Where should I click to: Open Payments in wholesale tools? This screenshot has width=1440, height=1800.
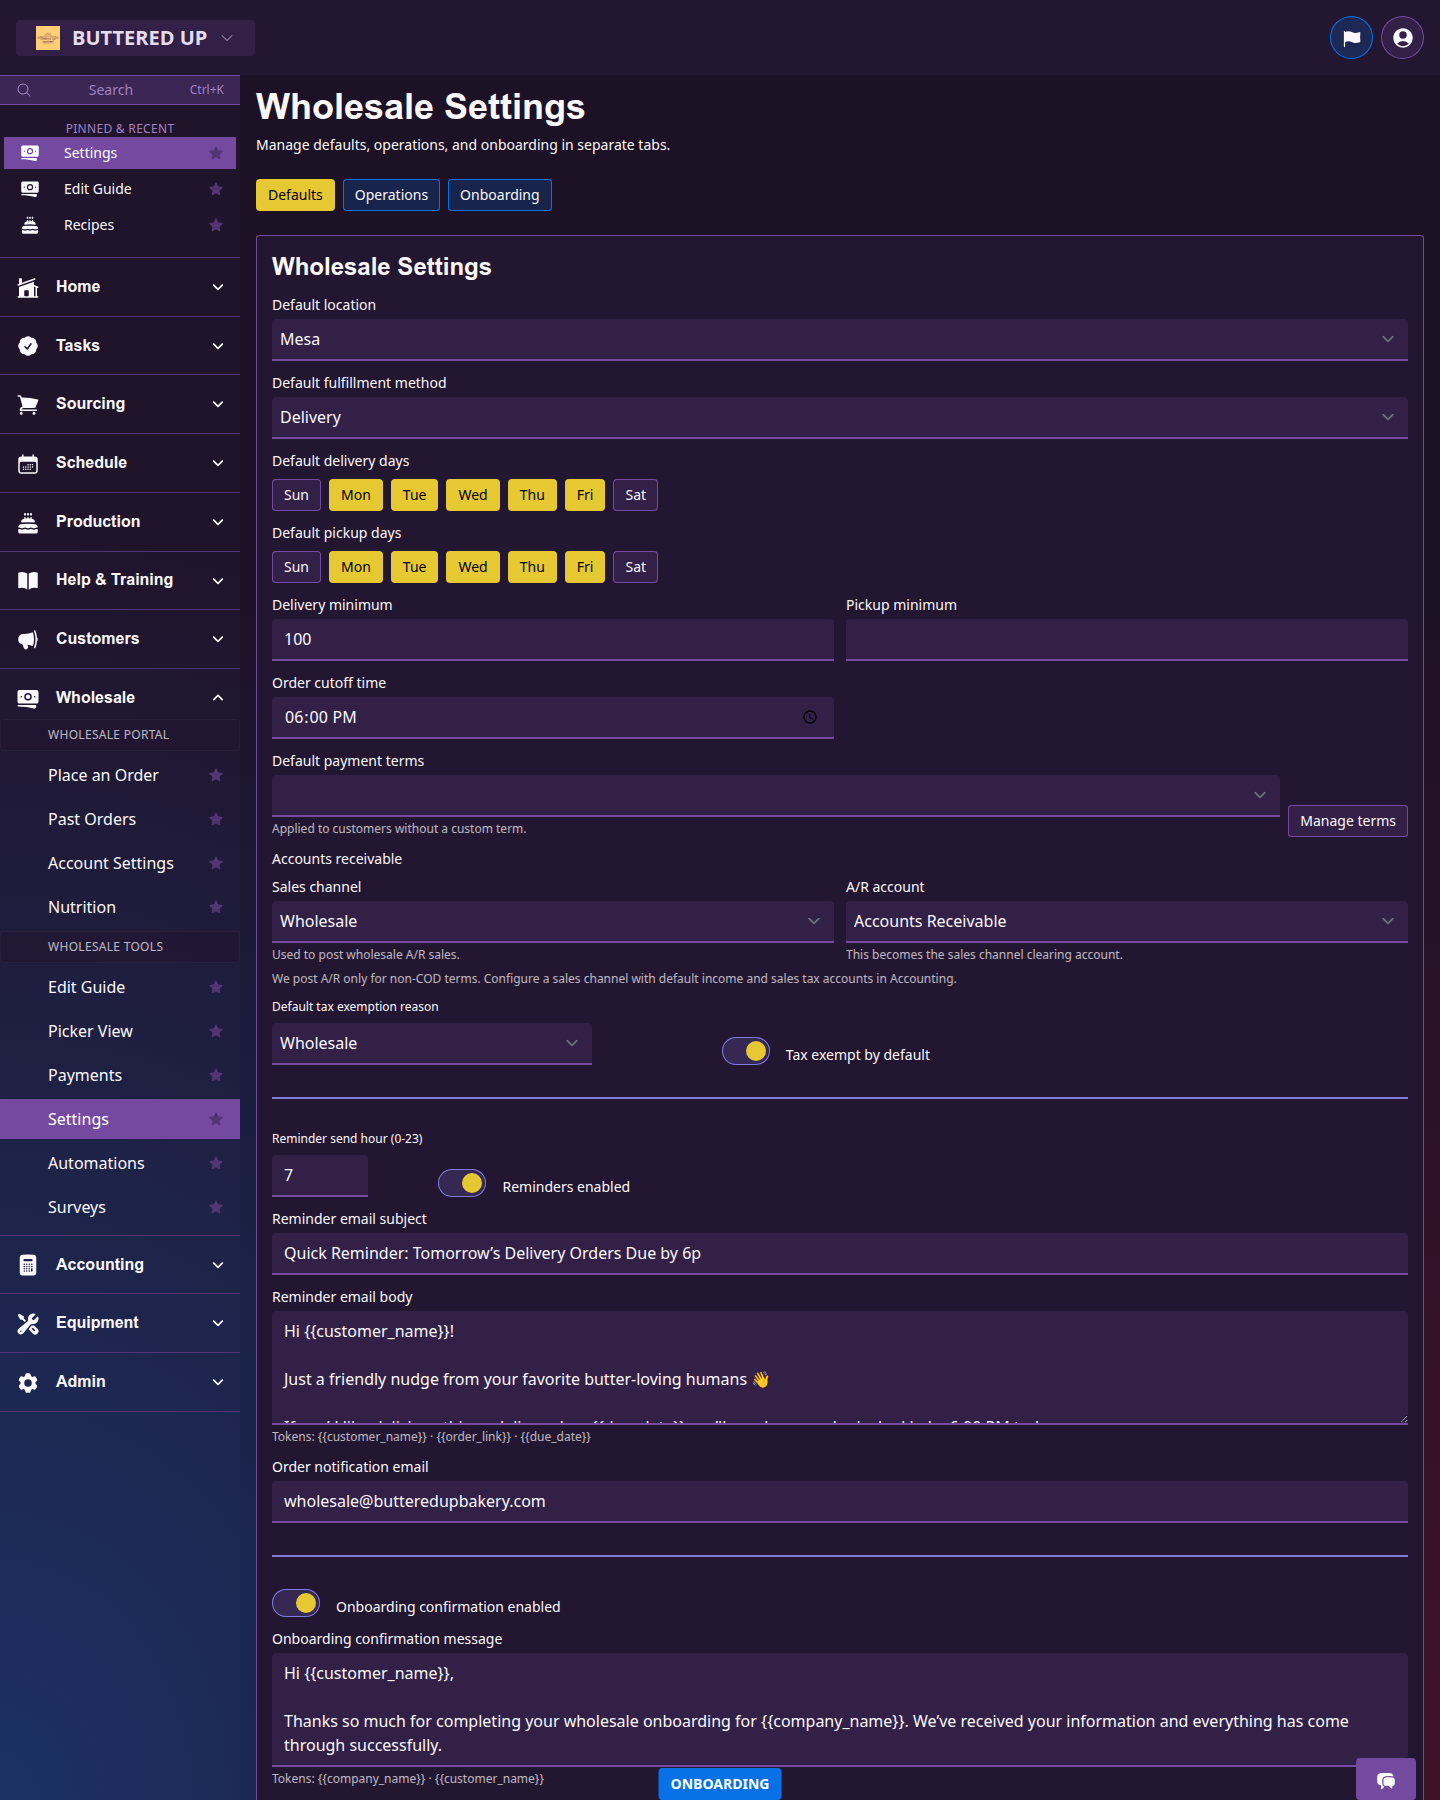(x=85, y=1075)
